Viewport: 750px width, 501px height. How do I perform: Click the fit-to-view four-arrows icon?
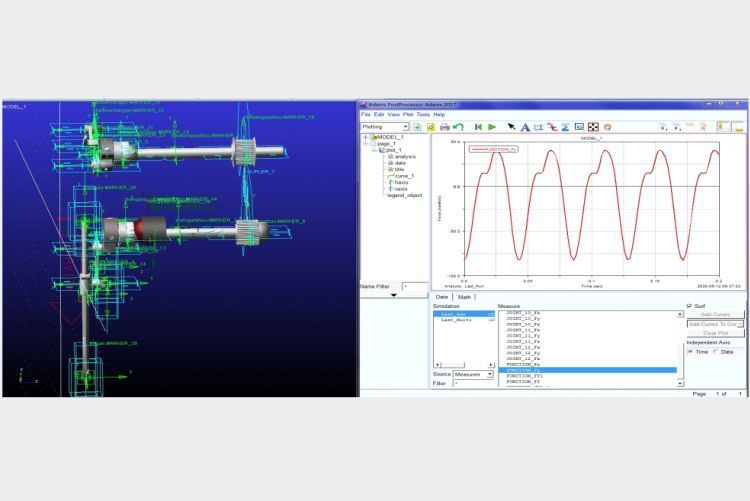tap(593, 127)
